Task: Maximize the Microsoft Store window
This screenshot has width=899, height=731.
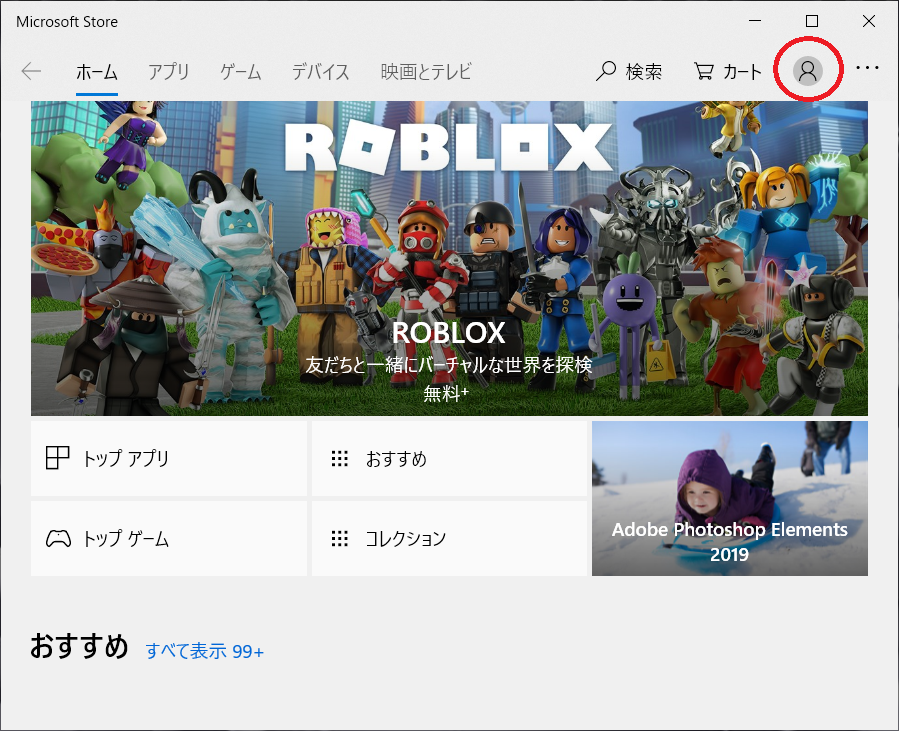Action: (x=812, y=21)
